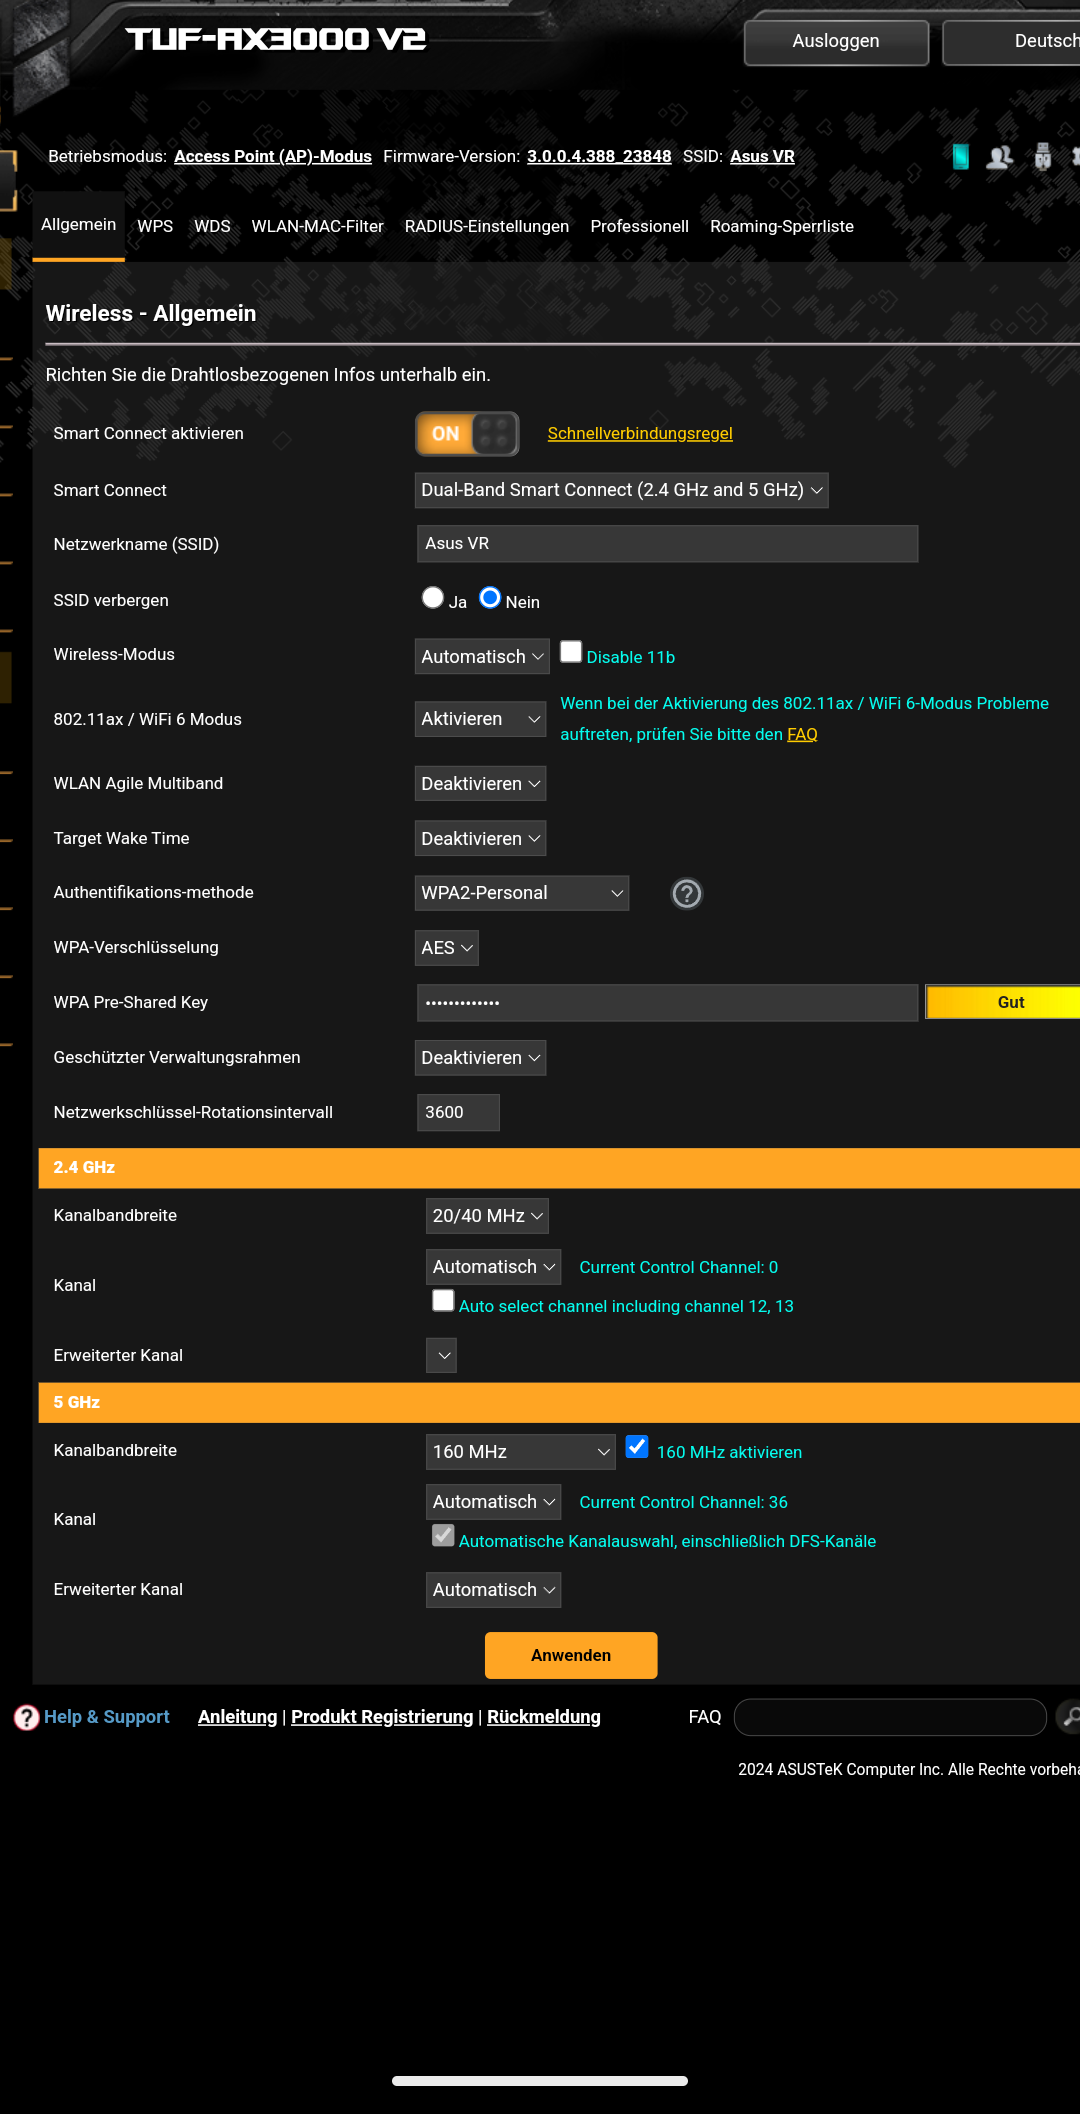The height and width of the screenshot is (2114, 1080).
Task: Open the WLAN-MAC-Filter tab
Action: [x=318, y=226]
